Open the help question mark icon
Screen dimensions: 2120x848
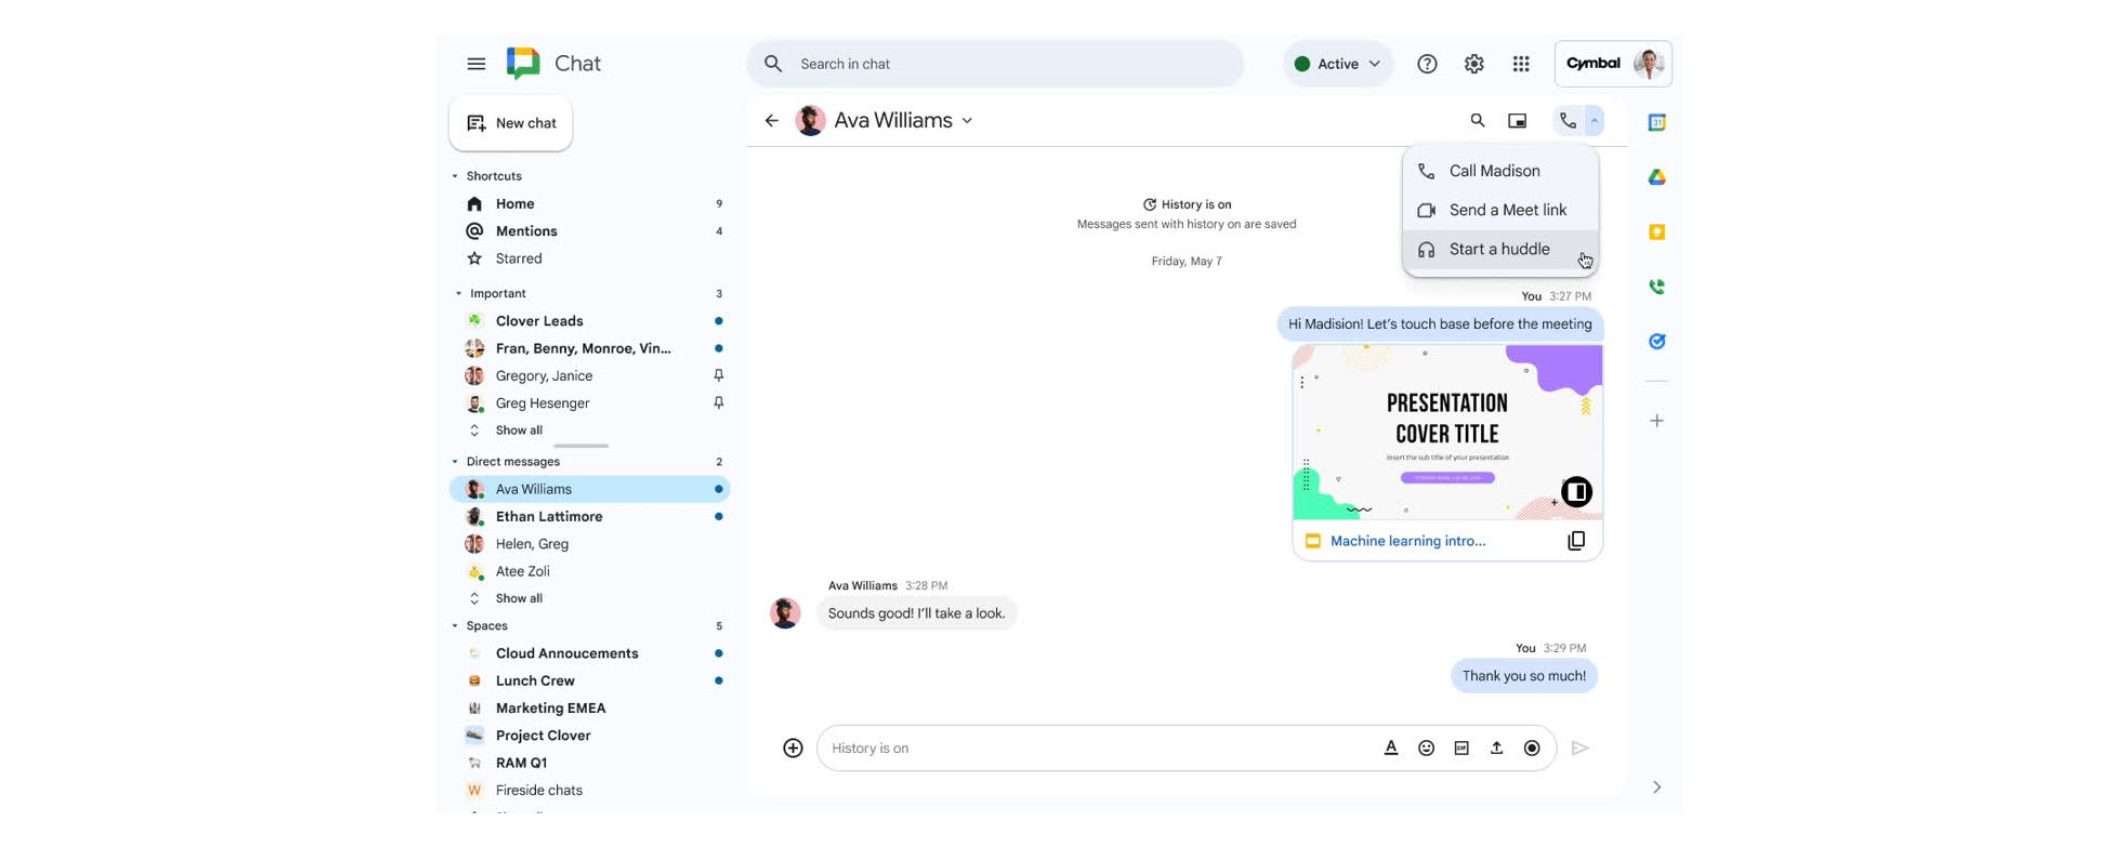[x=1427, y=64]
